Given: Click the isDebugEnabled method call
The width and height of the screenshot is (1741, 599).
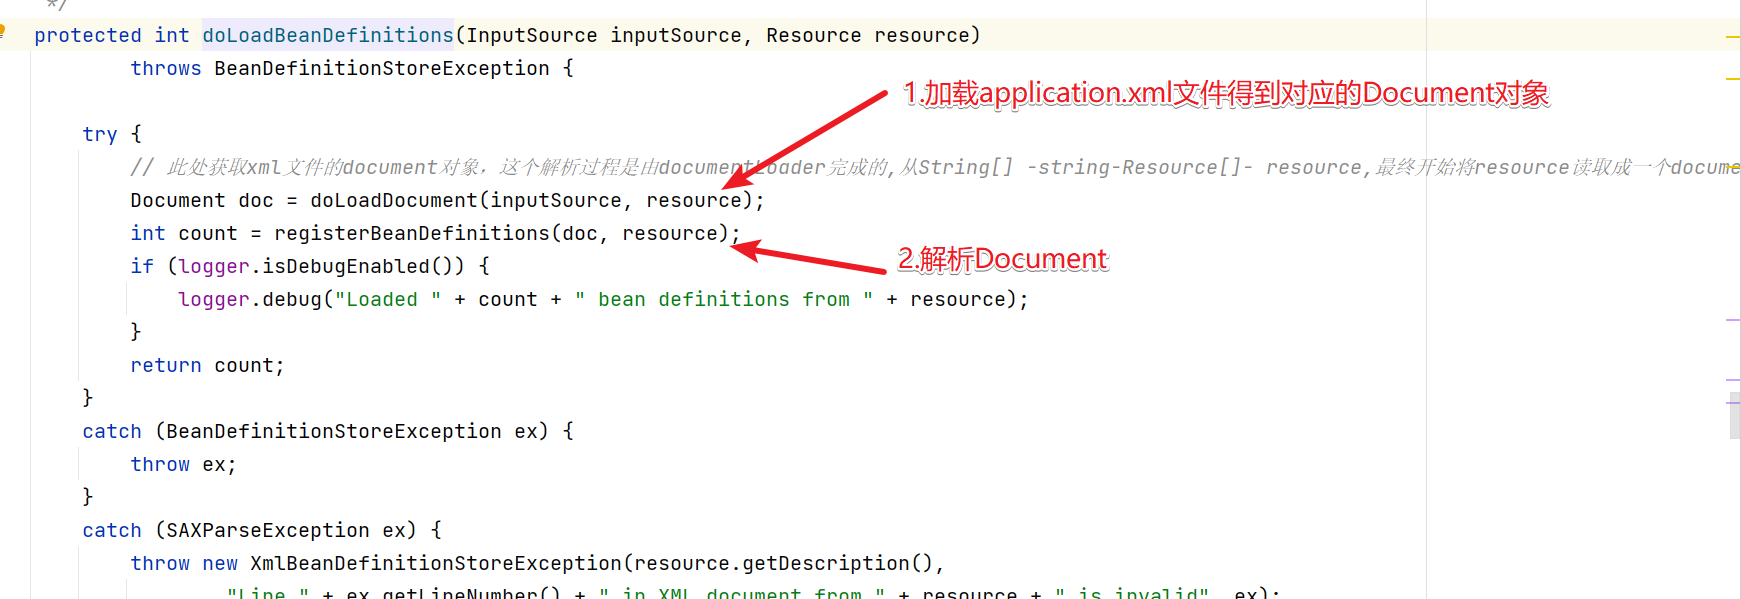Looking at the screenshot, I should tap(346, 266).
